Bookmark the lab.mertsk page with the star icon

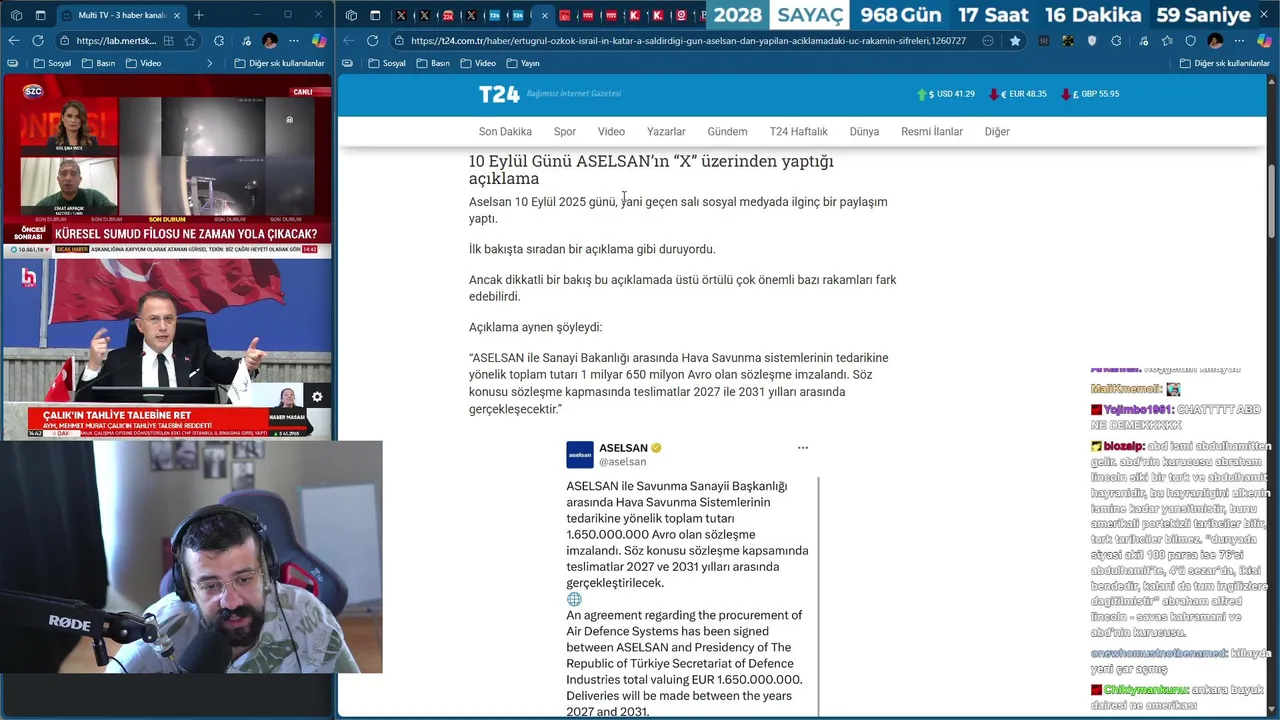coord(190,41)
